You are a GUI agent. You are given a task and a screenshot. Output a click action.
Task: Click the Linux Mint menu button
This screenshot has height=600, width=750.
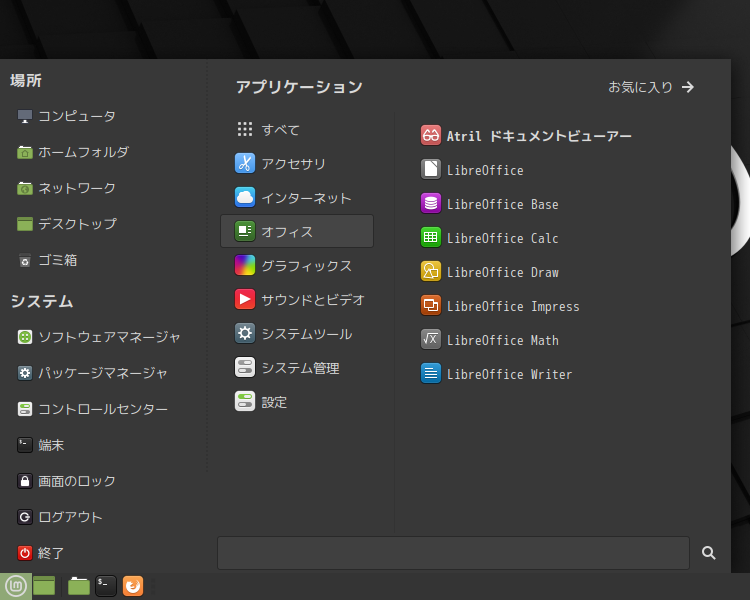tap(16, 586)
